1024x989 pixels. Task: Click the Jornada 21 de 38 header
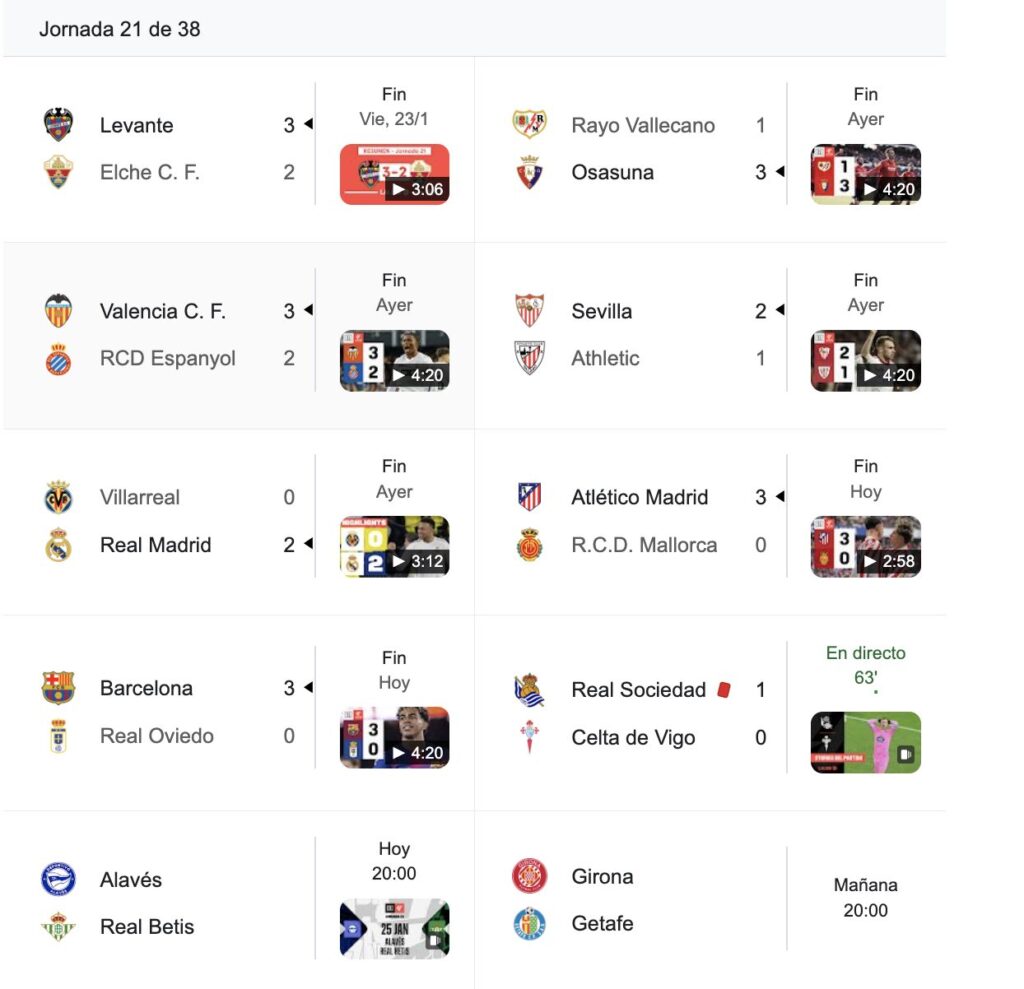pos(120,29)
